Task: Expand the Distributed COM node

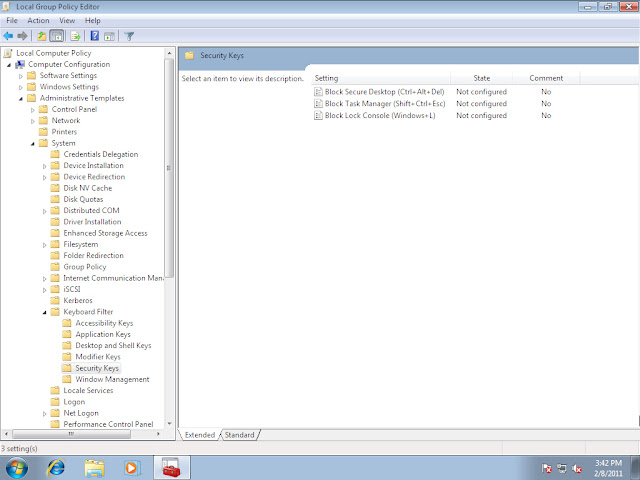Action: point(44,211)
